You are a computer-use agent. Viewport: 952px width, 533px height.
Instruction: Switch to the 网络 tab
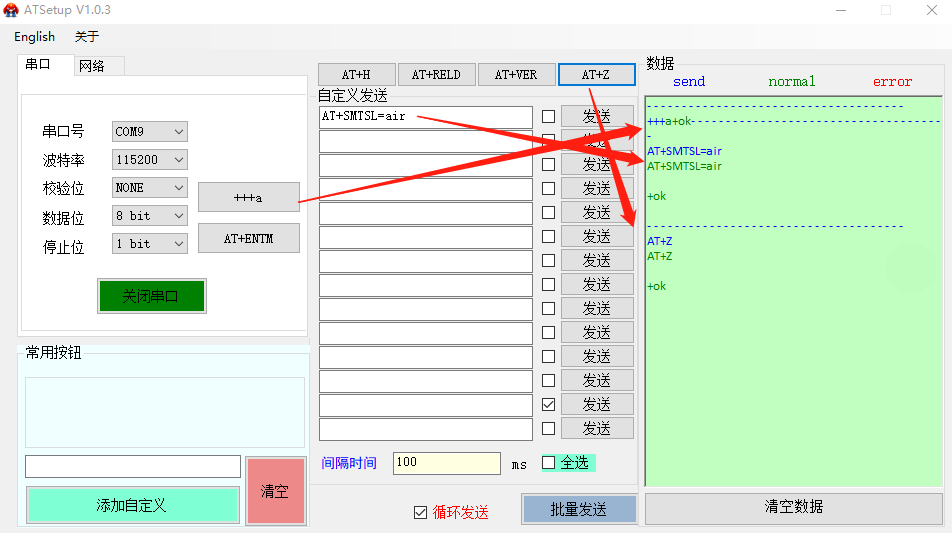click(92, 66)
